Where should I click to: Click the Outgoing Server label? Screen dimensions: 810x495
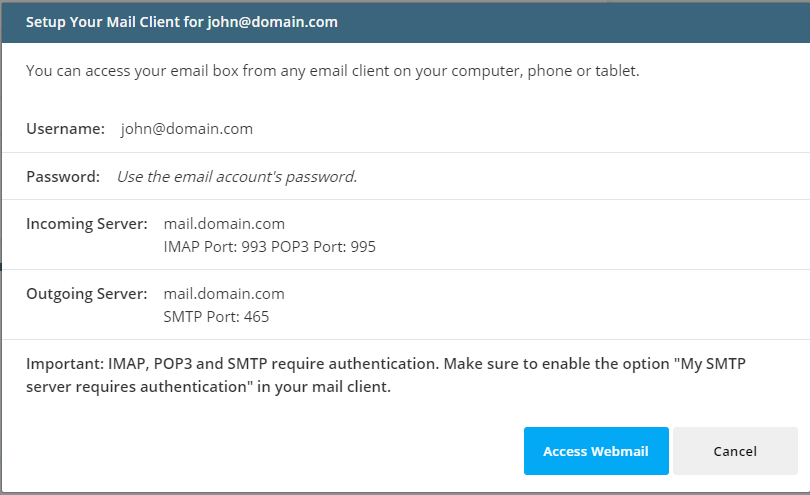87,294
